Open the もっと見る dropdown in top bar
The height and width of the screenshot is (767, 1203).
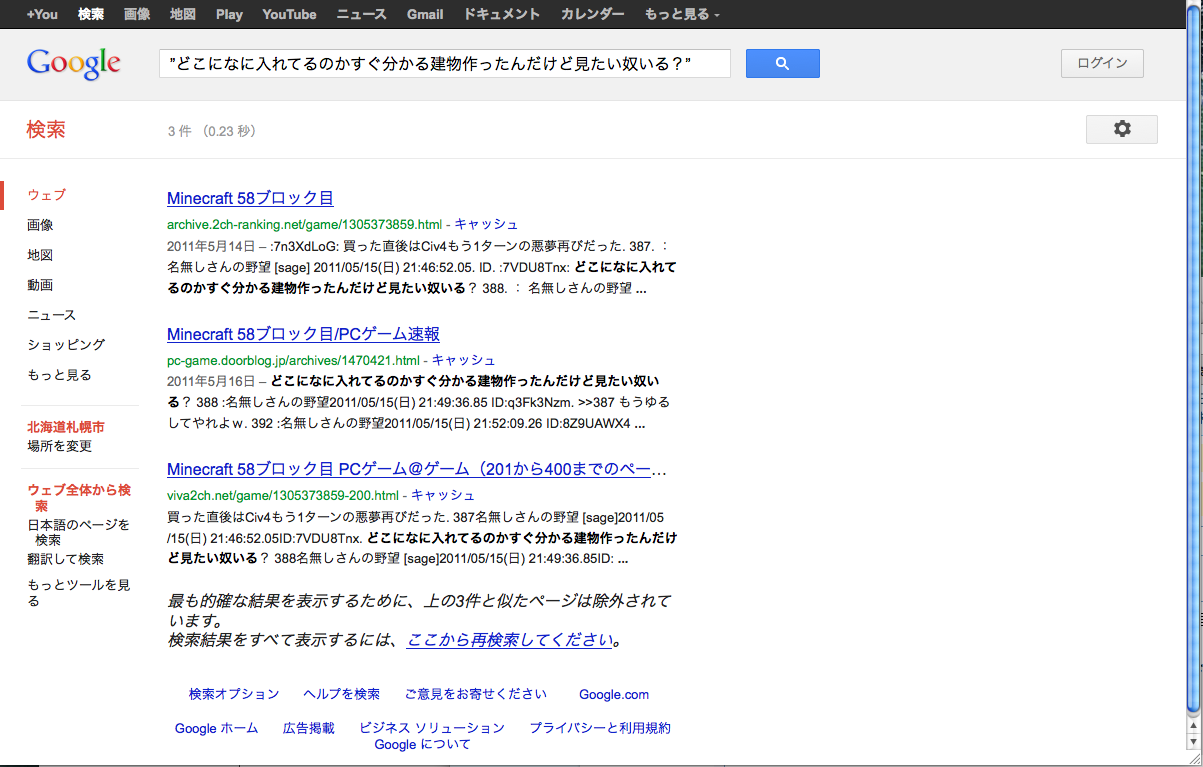coord(681,14)
